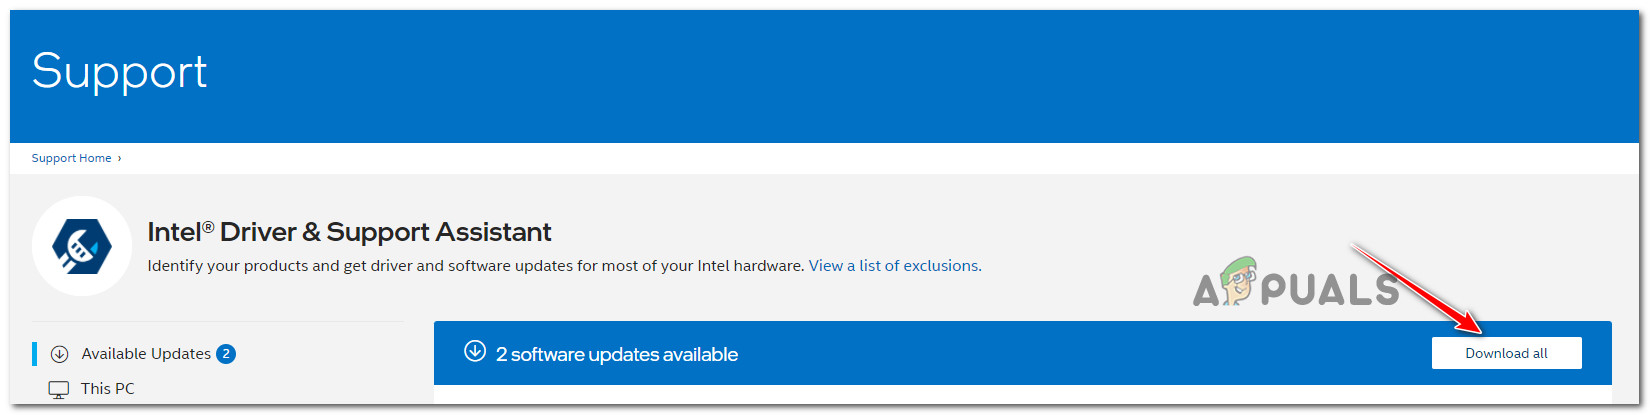This screenshot has height=415, width=1650.
Task: Click the blue badge showing 2 updates
Action: 226,354
